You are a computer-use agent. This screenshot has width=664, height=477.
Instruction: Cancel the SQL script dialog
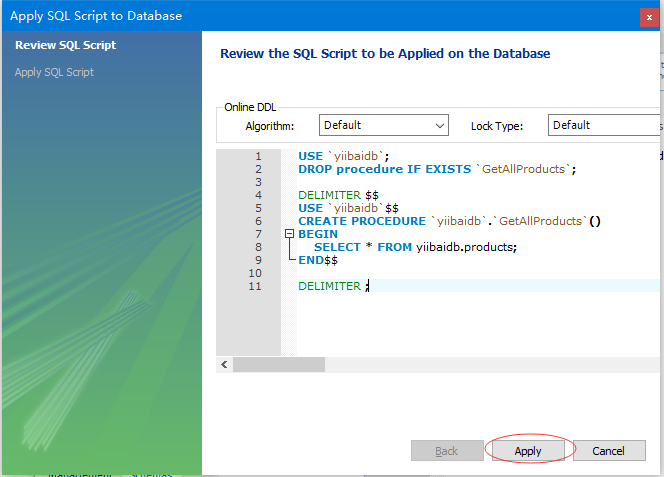click(x=609, y=451)
